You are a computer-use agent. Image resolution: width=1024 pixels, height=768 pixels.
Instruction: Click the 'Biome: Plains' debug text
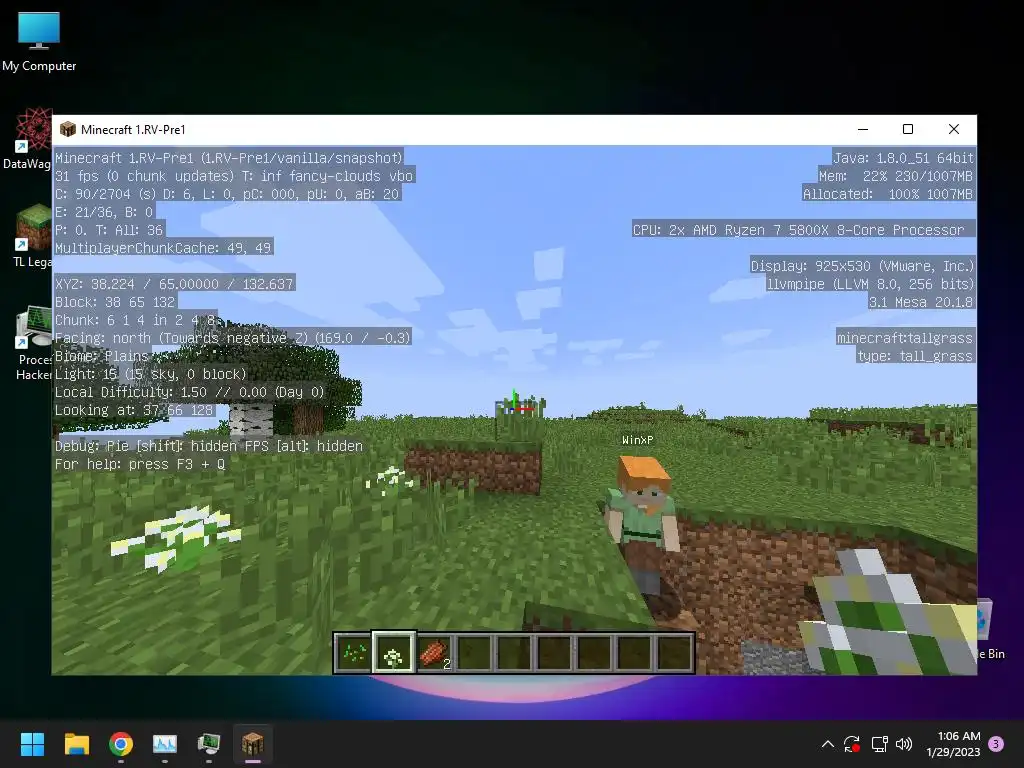tap(101, 356)
